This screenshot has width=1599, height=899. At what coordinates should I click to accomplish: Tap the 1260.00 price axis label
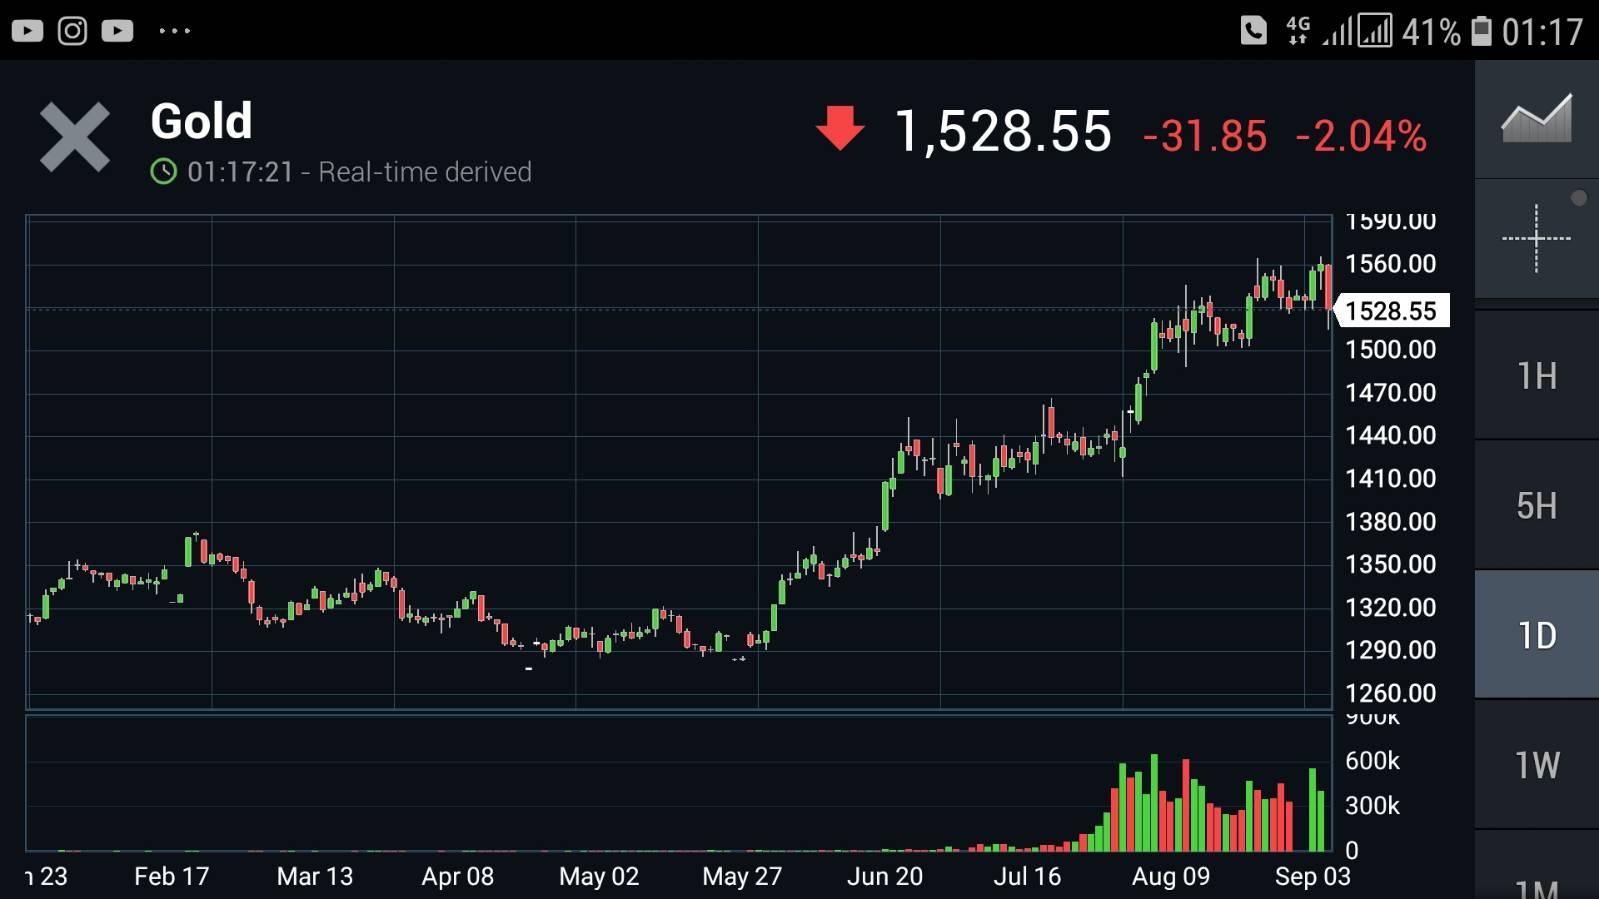1390,693
